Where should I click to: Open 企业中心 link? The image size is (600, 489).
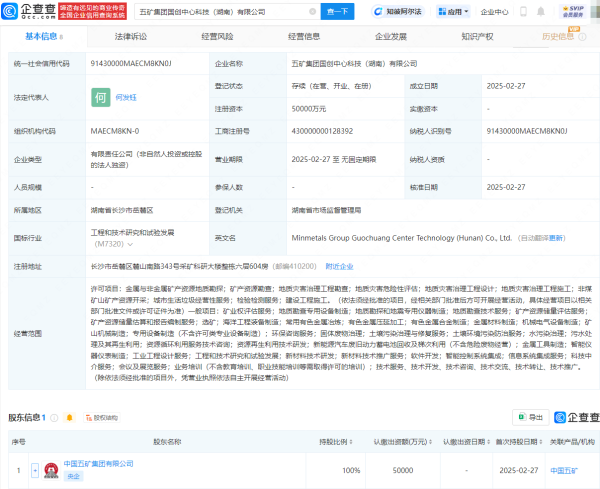[x=494, y=12]
